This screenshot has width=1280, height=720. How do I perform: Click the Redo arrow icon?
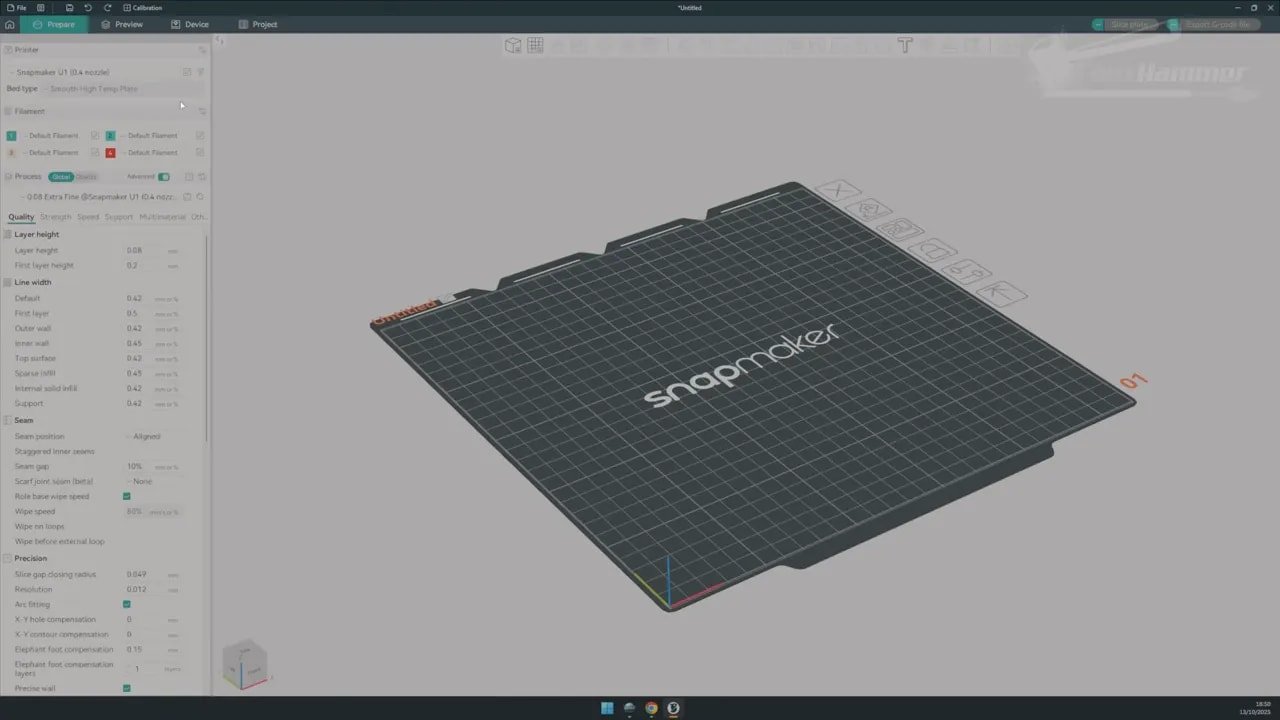(x=107, y=7)
